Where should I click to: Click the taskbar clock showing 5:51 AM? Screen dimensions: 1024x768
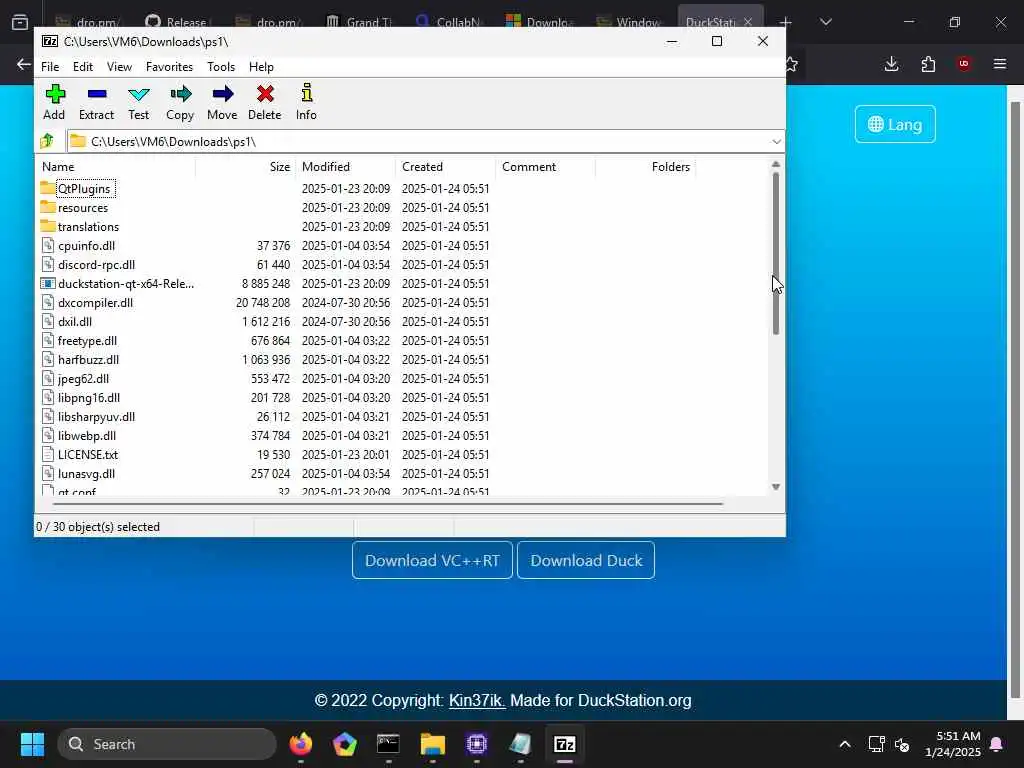(x=952, y=744)
